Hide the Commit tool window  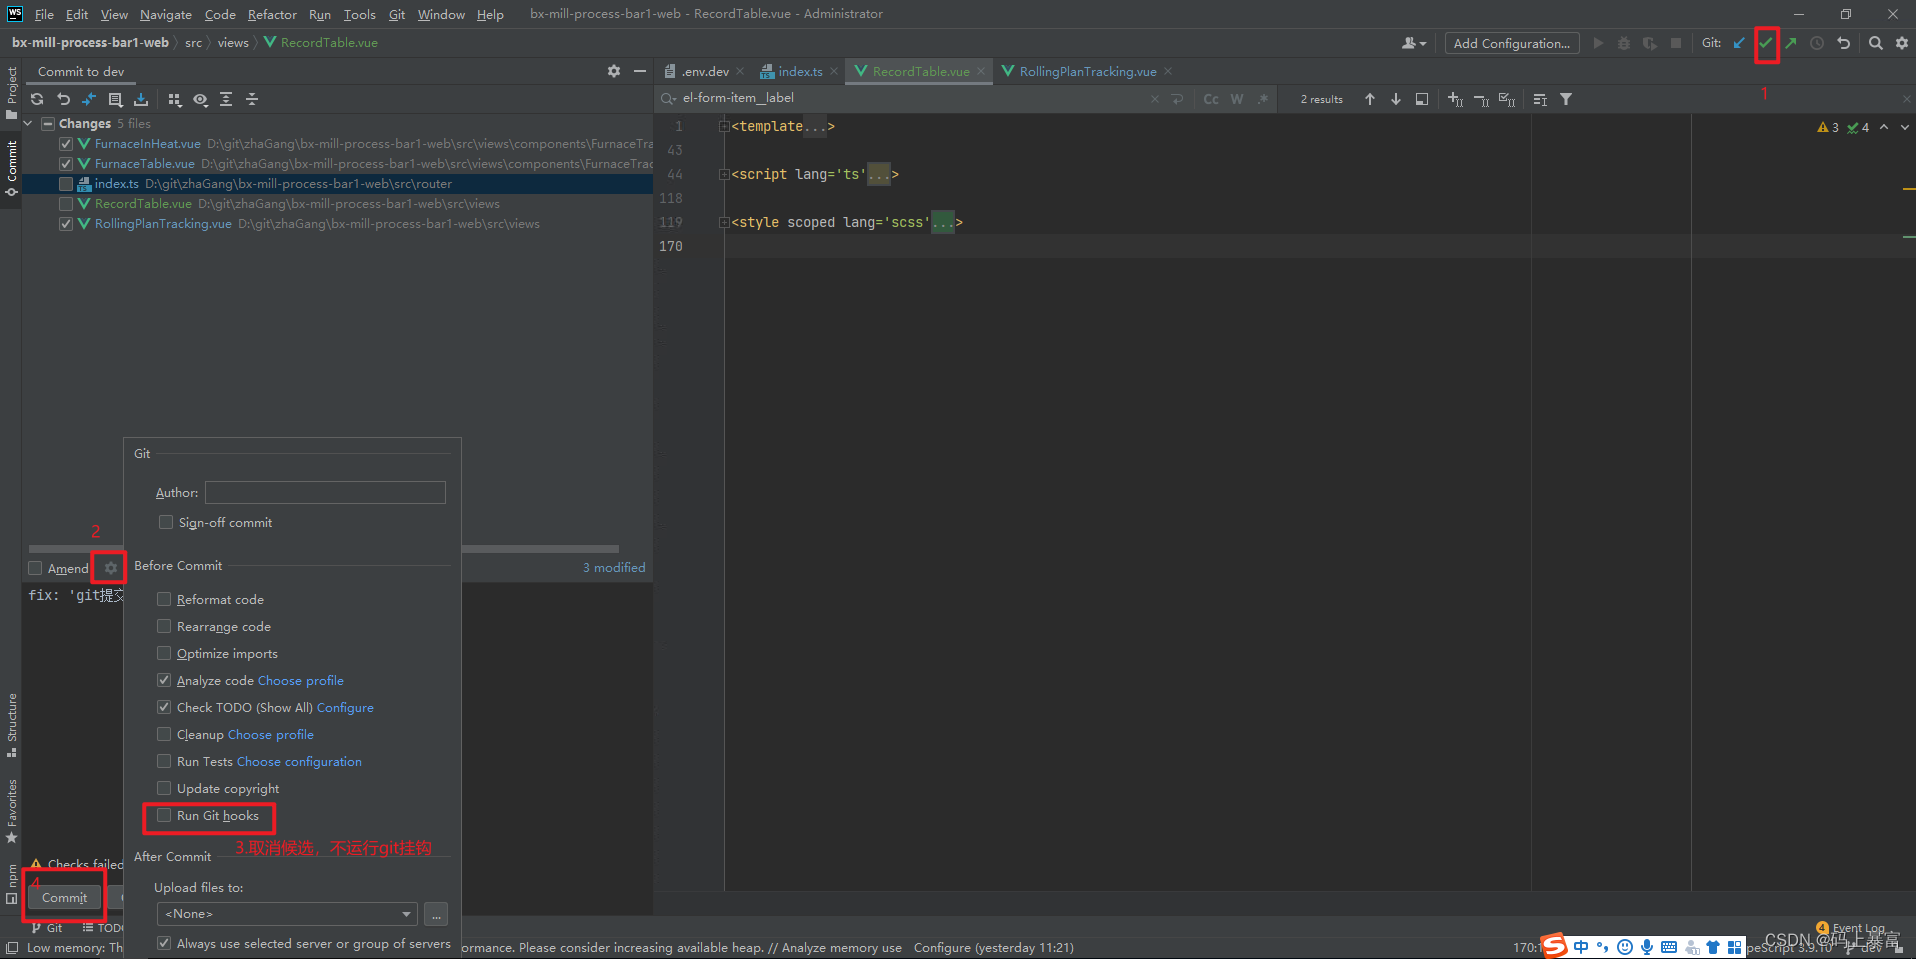(640, 71)
